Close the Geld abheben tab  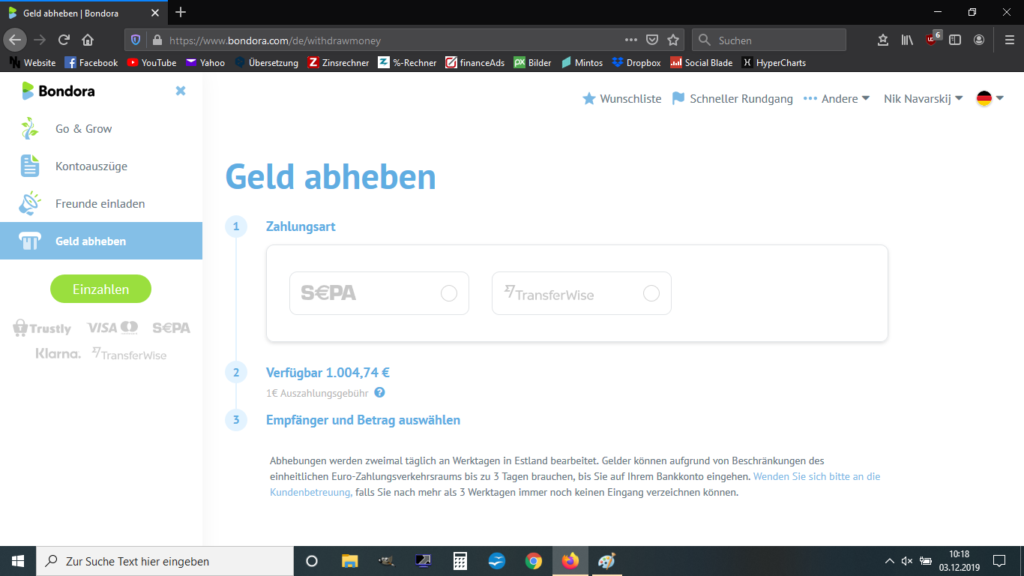pos(155,12)
